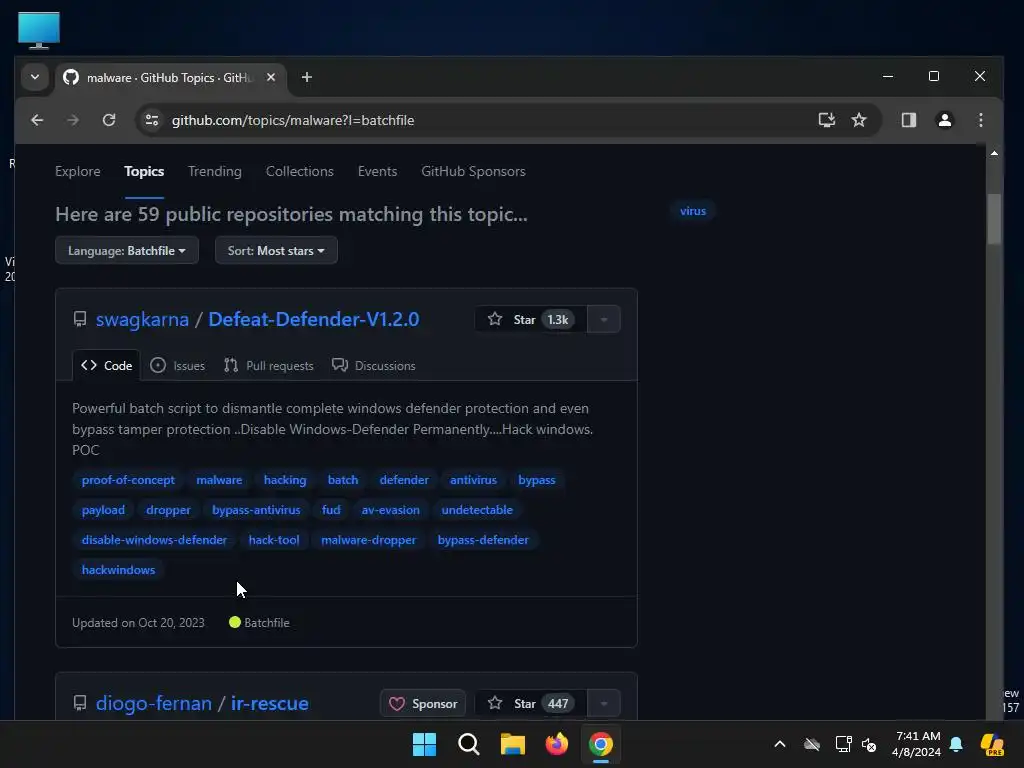Click the browser forward arrow
1024x768 pixels.
pyautogui.click(x=73, y=120)
